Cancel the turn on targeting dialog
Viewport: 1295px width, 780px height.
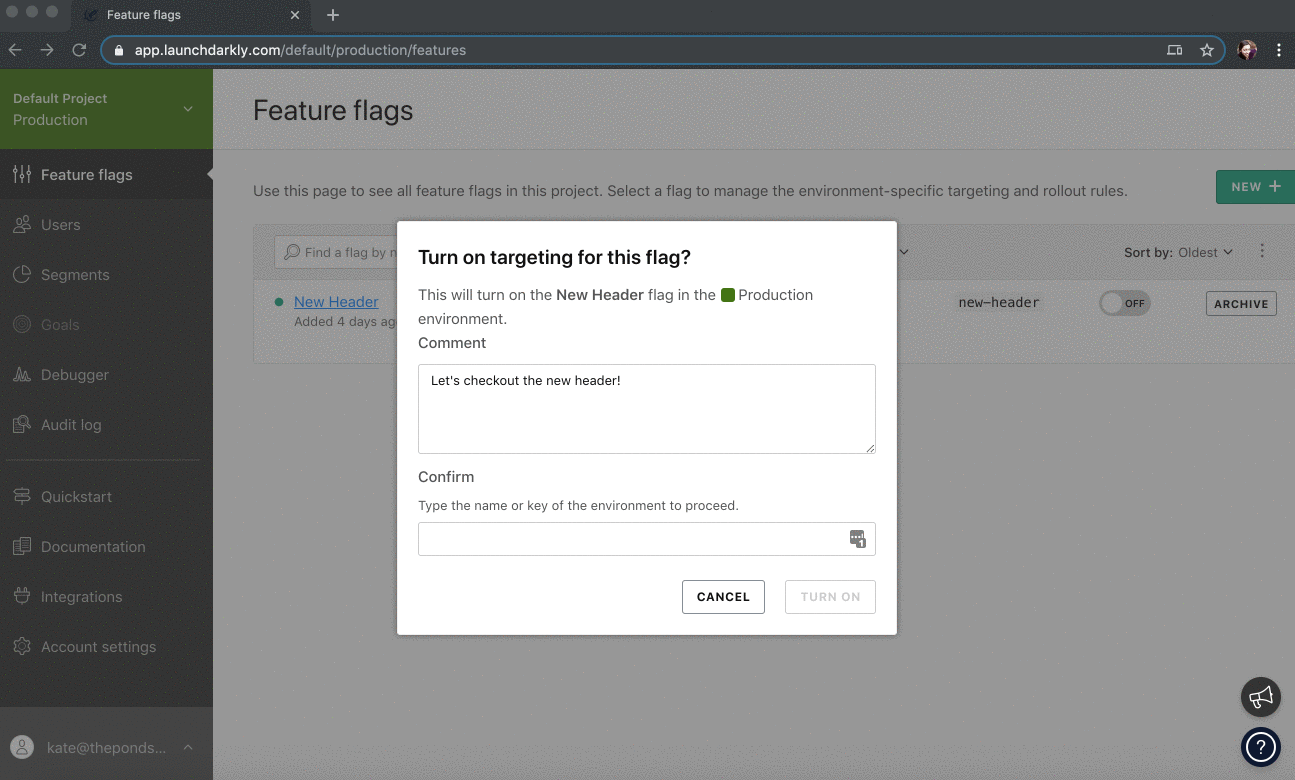point(723,596)
